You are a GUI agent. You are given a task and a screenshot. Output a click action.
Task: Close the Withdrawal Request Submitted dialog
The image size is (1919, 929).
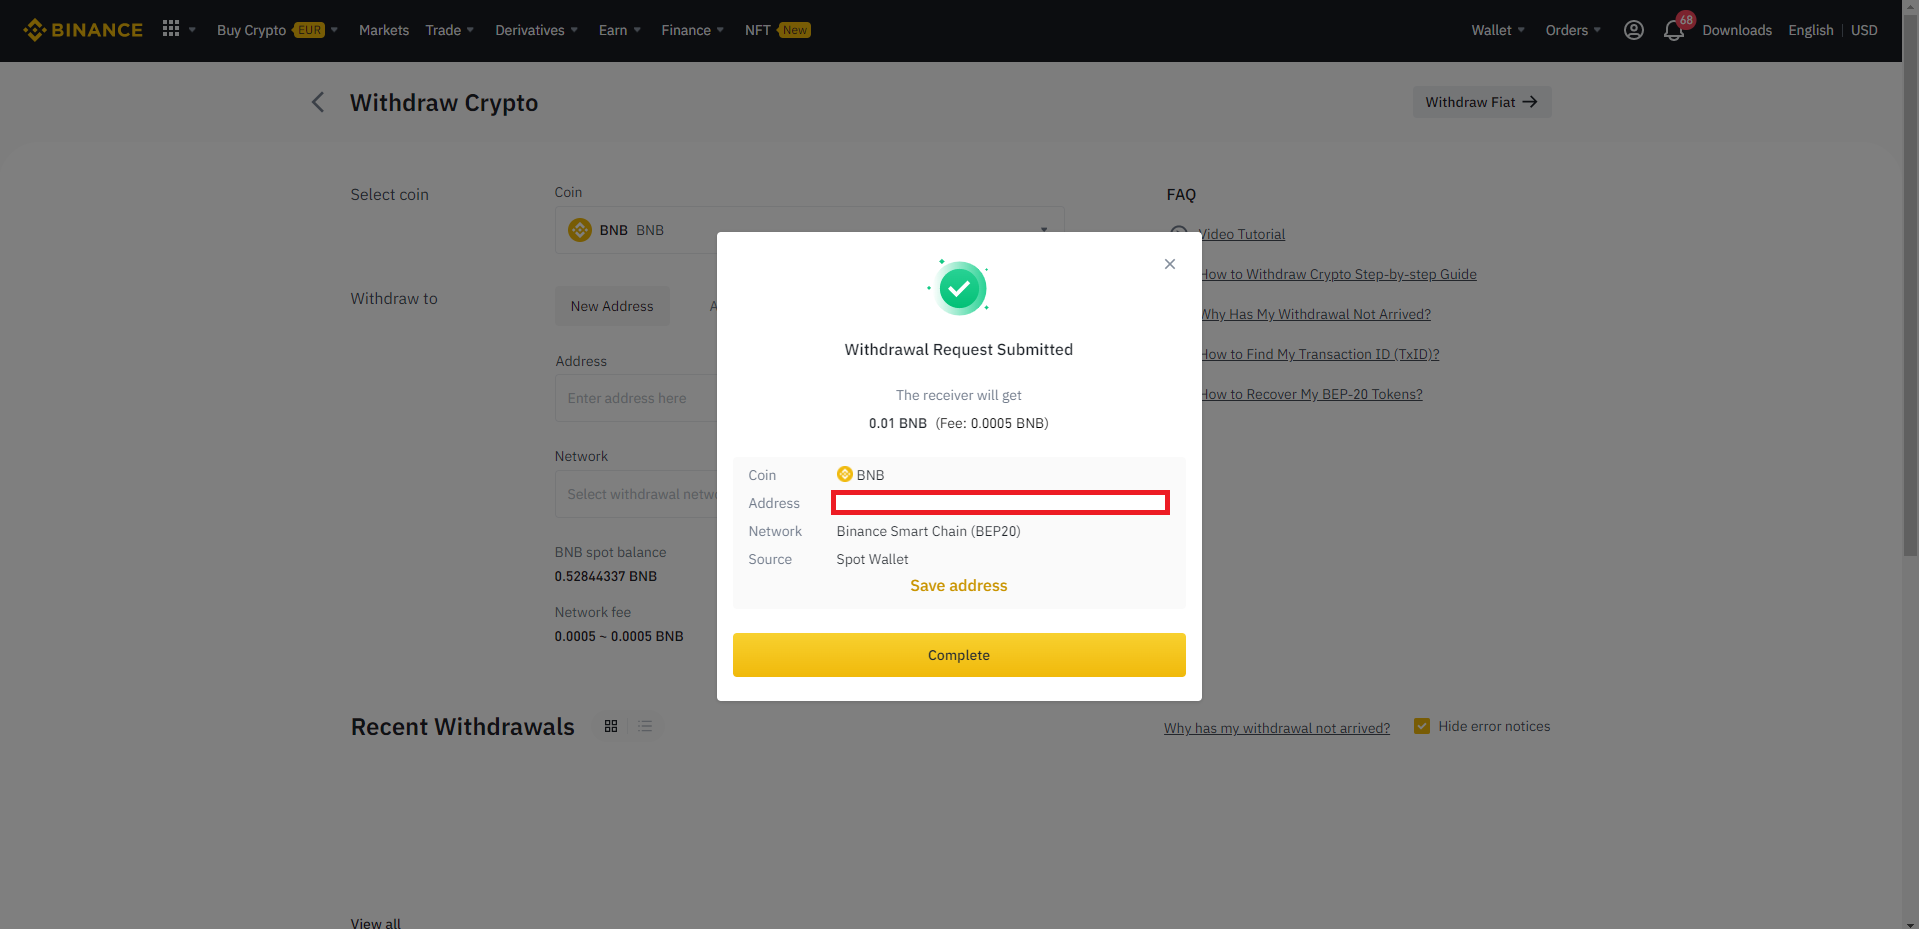(1169, 264)
